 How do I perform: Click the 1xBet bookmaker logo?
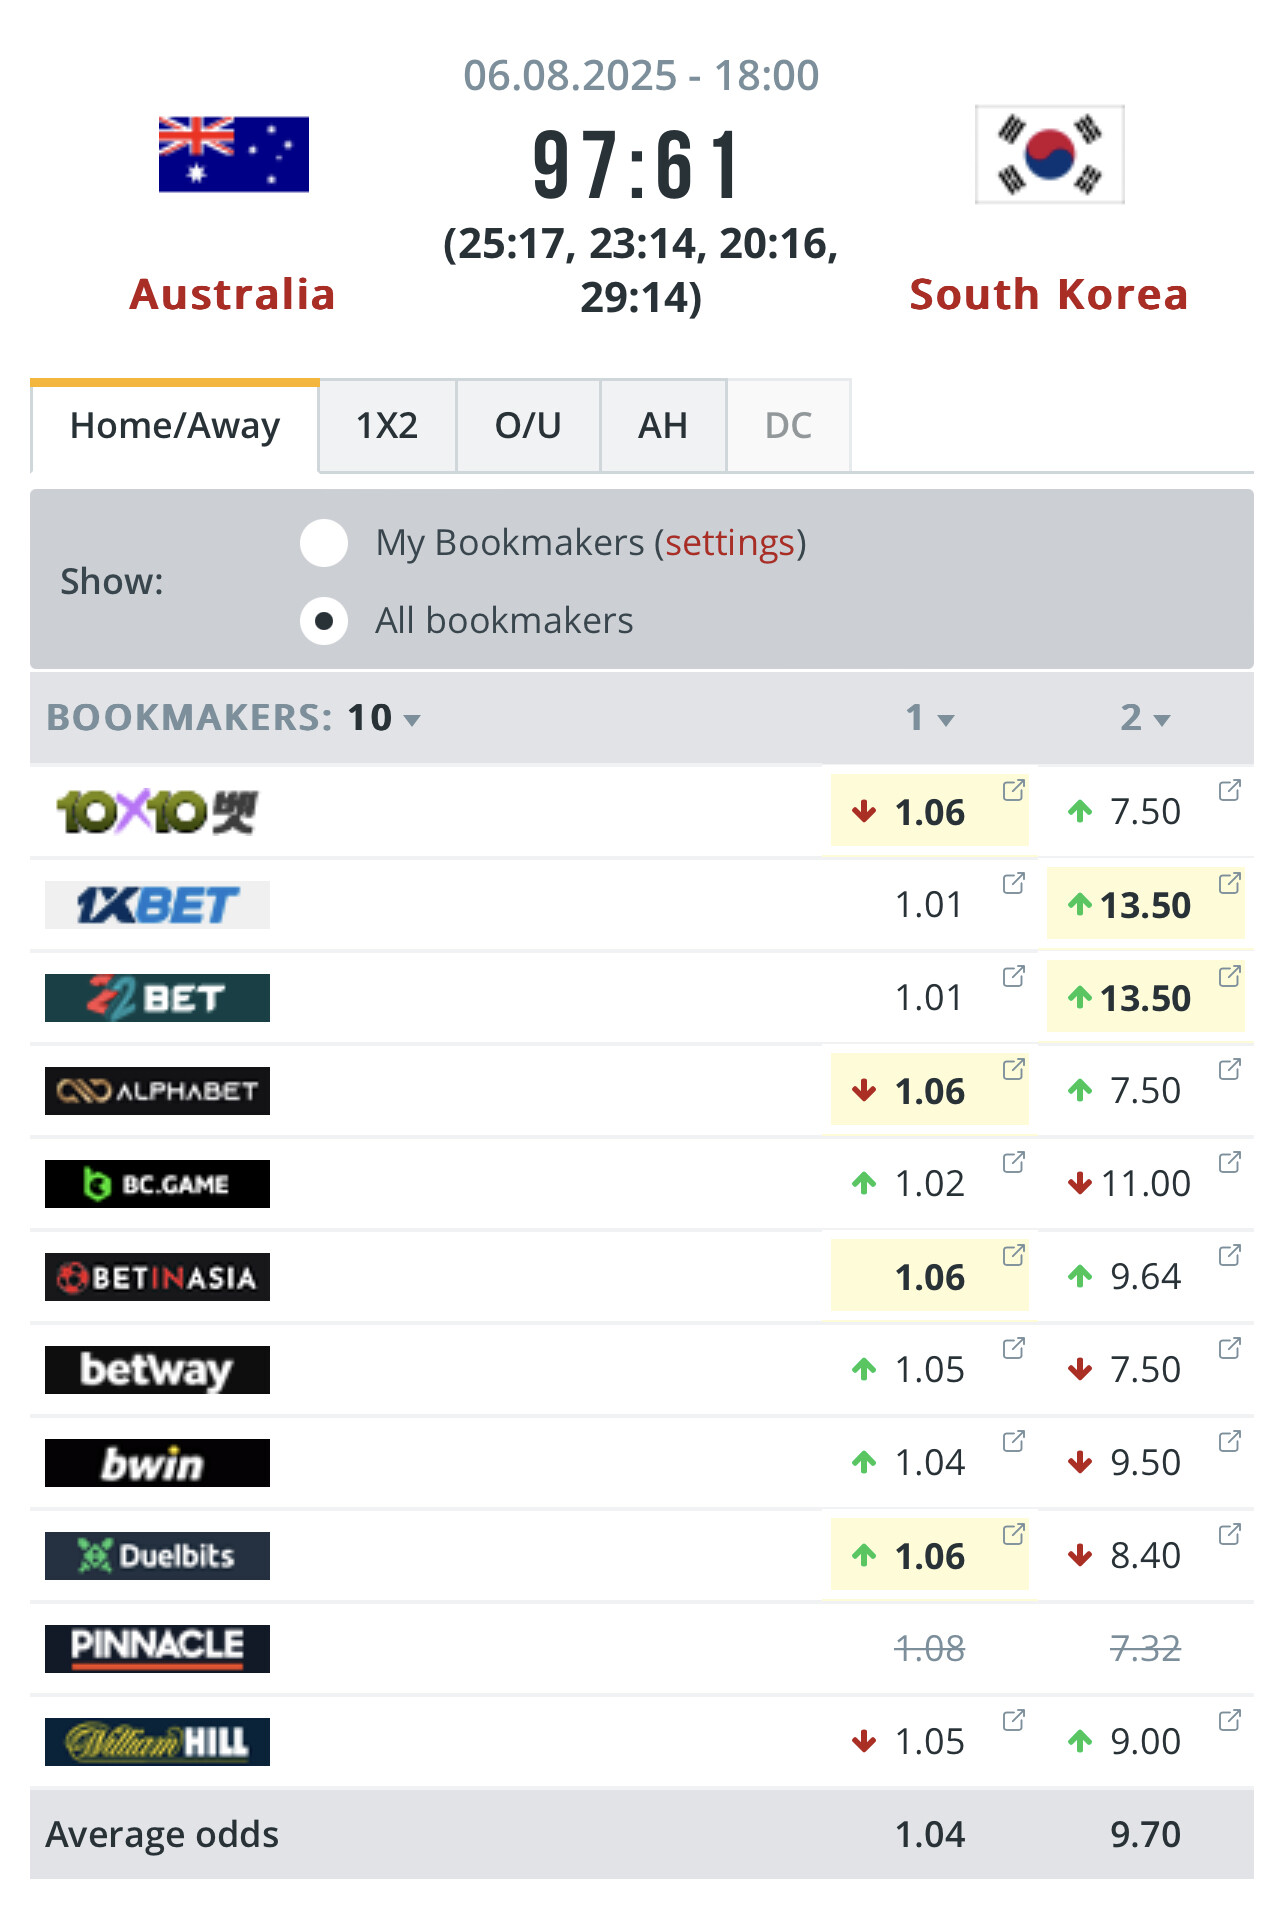157,905
